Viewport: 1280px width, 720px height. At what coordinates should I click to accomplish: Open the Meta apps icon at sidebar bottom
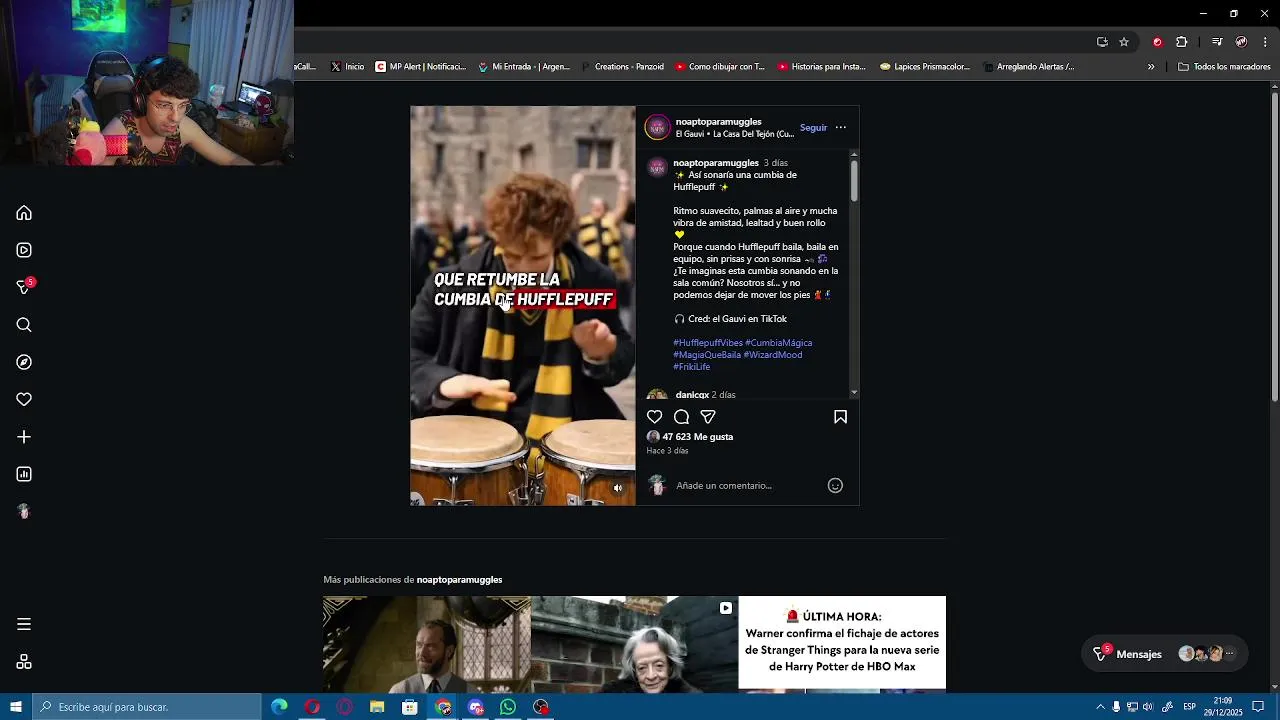tap(24, 662)
